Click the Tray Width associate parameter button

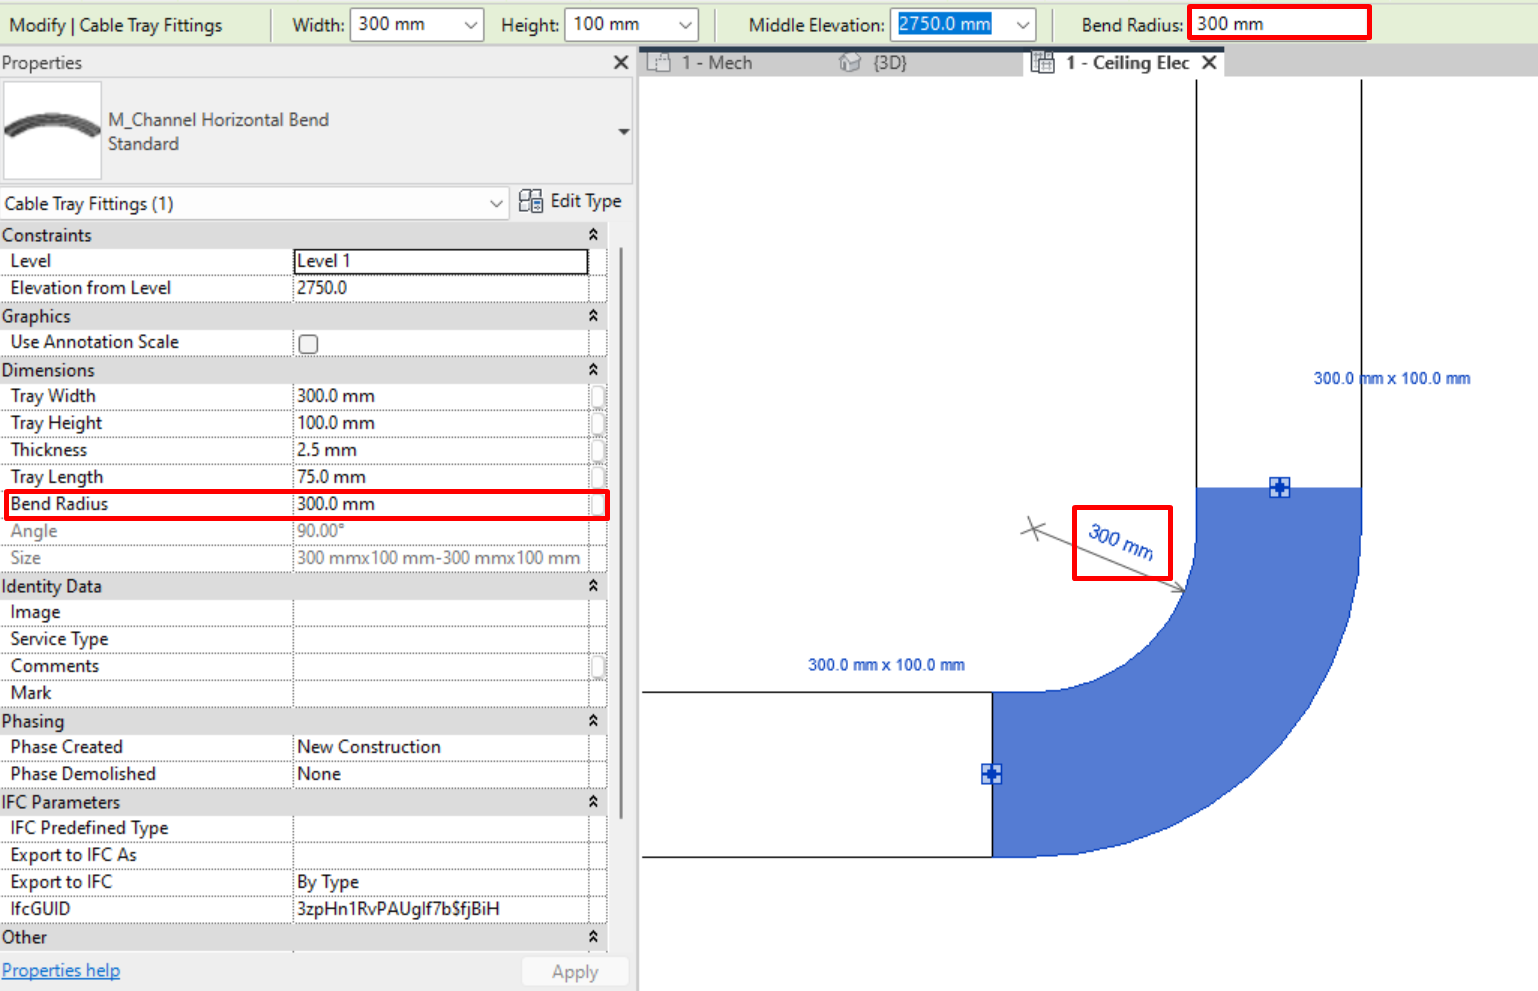point(598,396)
